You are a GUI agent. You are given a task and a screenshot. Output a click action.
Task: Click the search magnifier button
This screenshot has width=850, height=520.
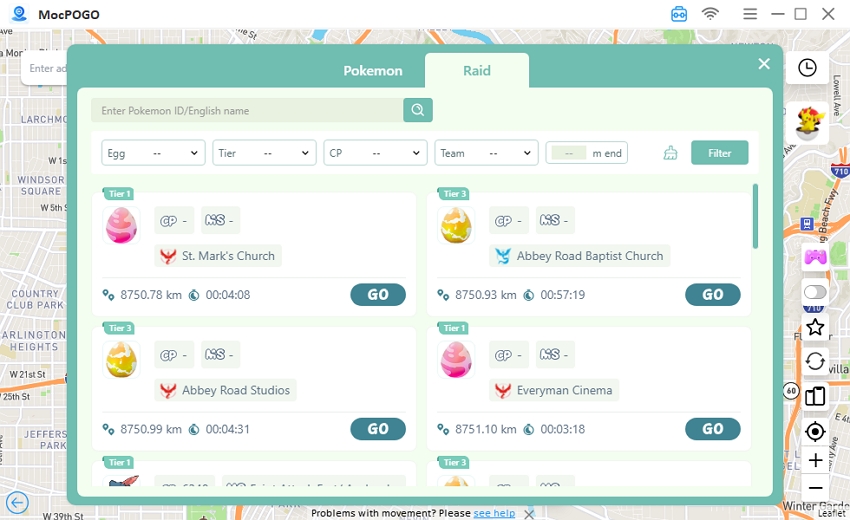coord(417,110)
